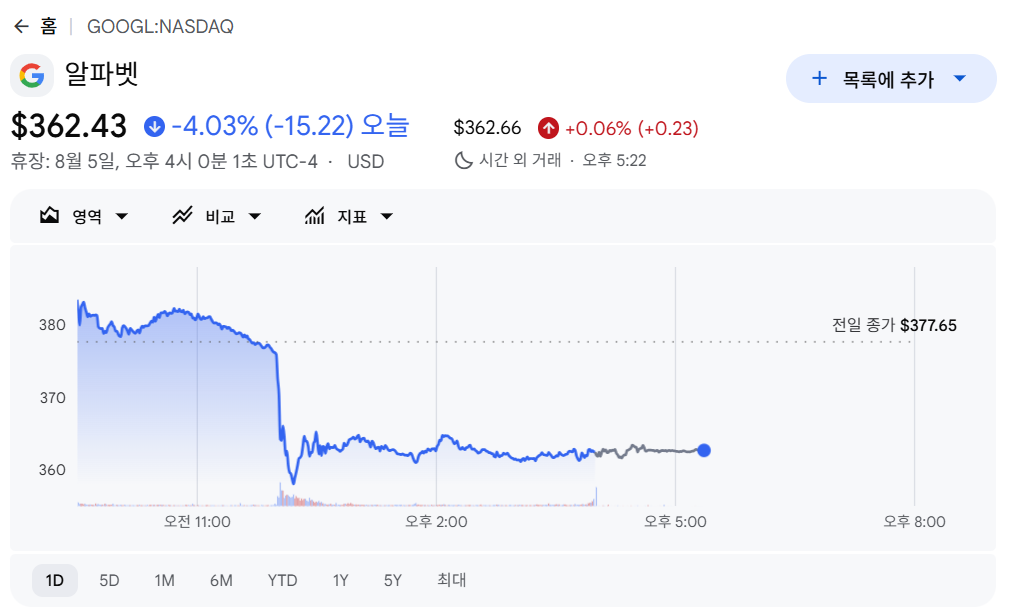
Task: Open the 비교 dropdown arrow
Action: [254, 216]
